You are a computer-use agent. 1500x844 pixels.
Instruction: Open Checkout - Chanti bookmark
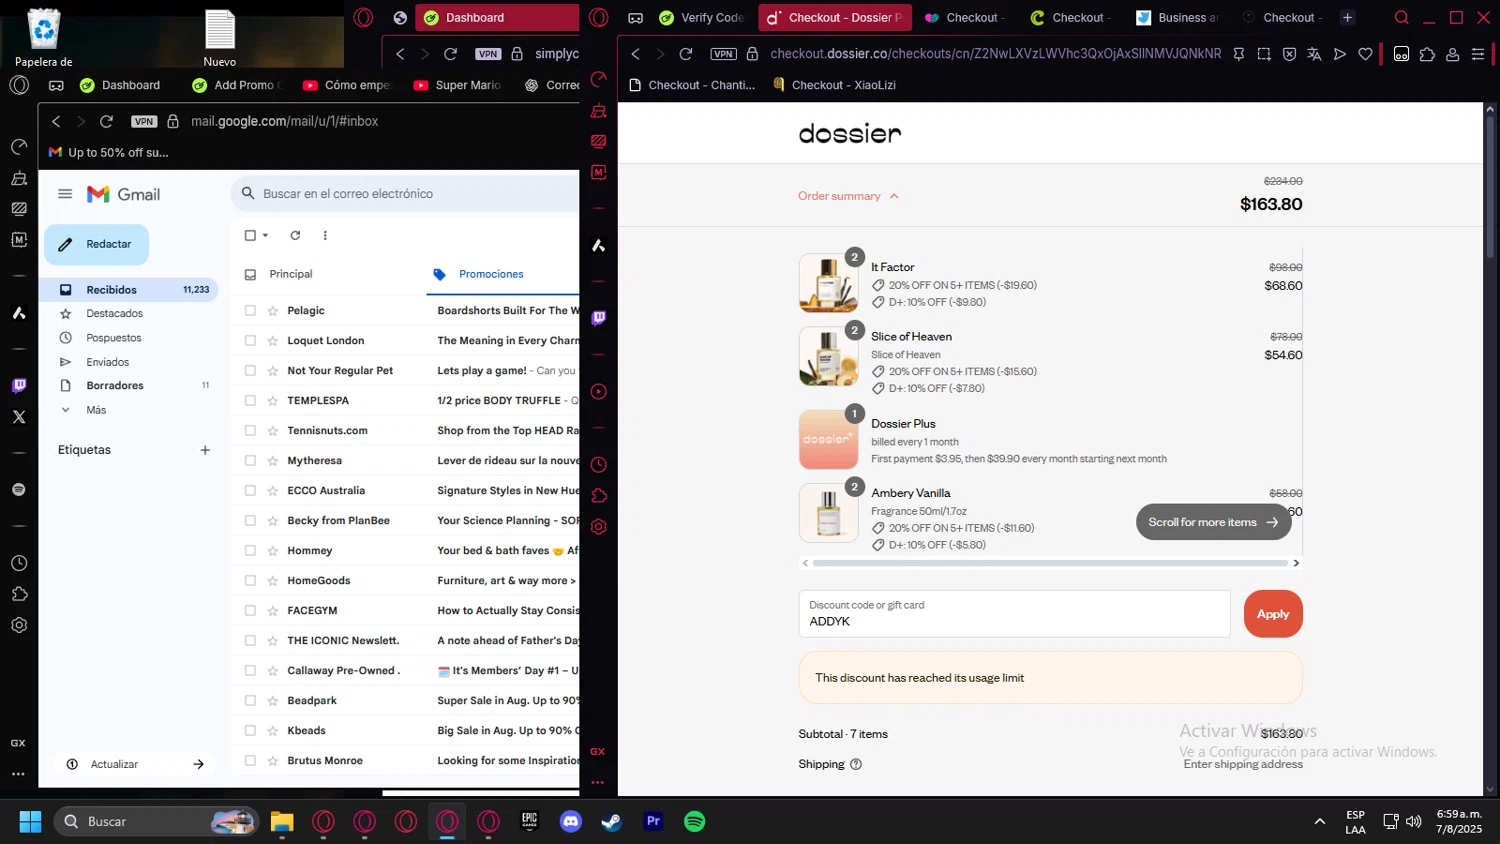pos(692,85)
